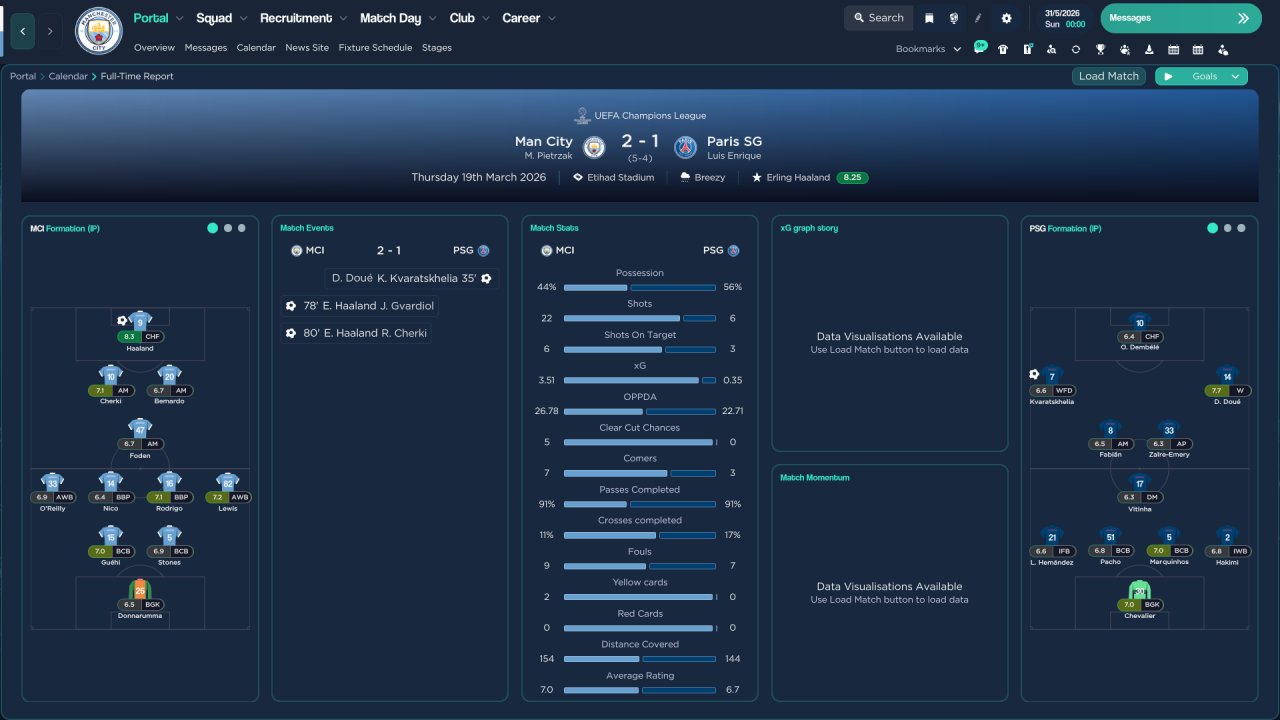The image size is (1280, 720).
Task: Open the Fixture Schedule tab
Action: [375, 48]
